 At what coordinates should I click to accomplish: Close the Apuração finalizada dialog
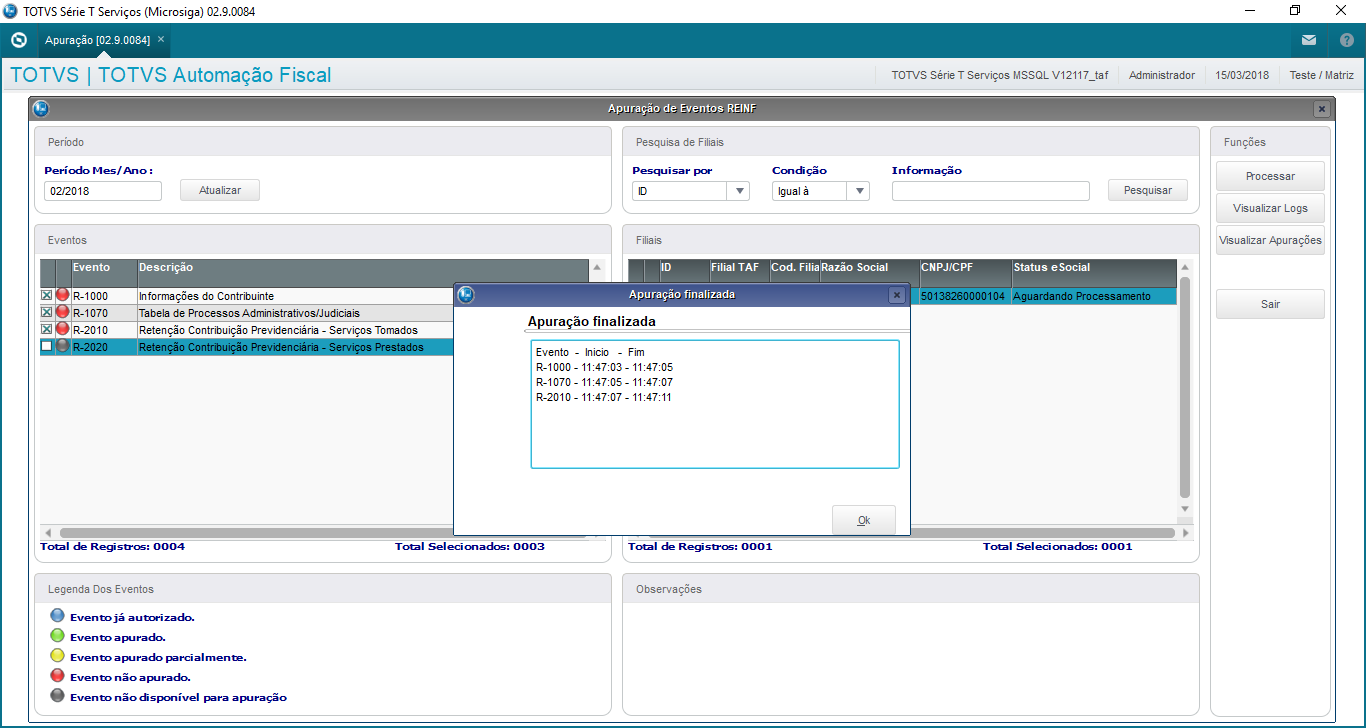[x=897, y=295]
